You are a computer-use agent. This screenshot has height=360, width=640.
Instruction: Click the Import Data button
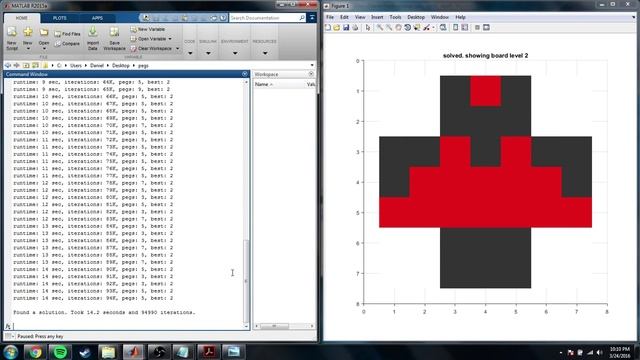[93, 38]
